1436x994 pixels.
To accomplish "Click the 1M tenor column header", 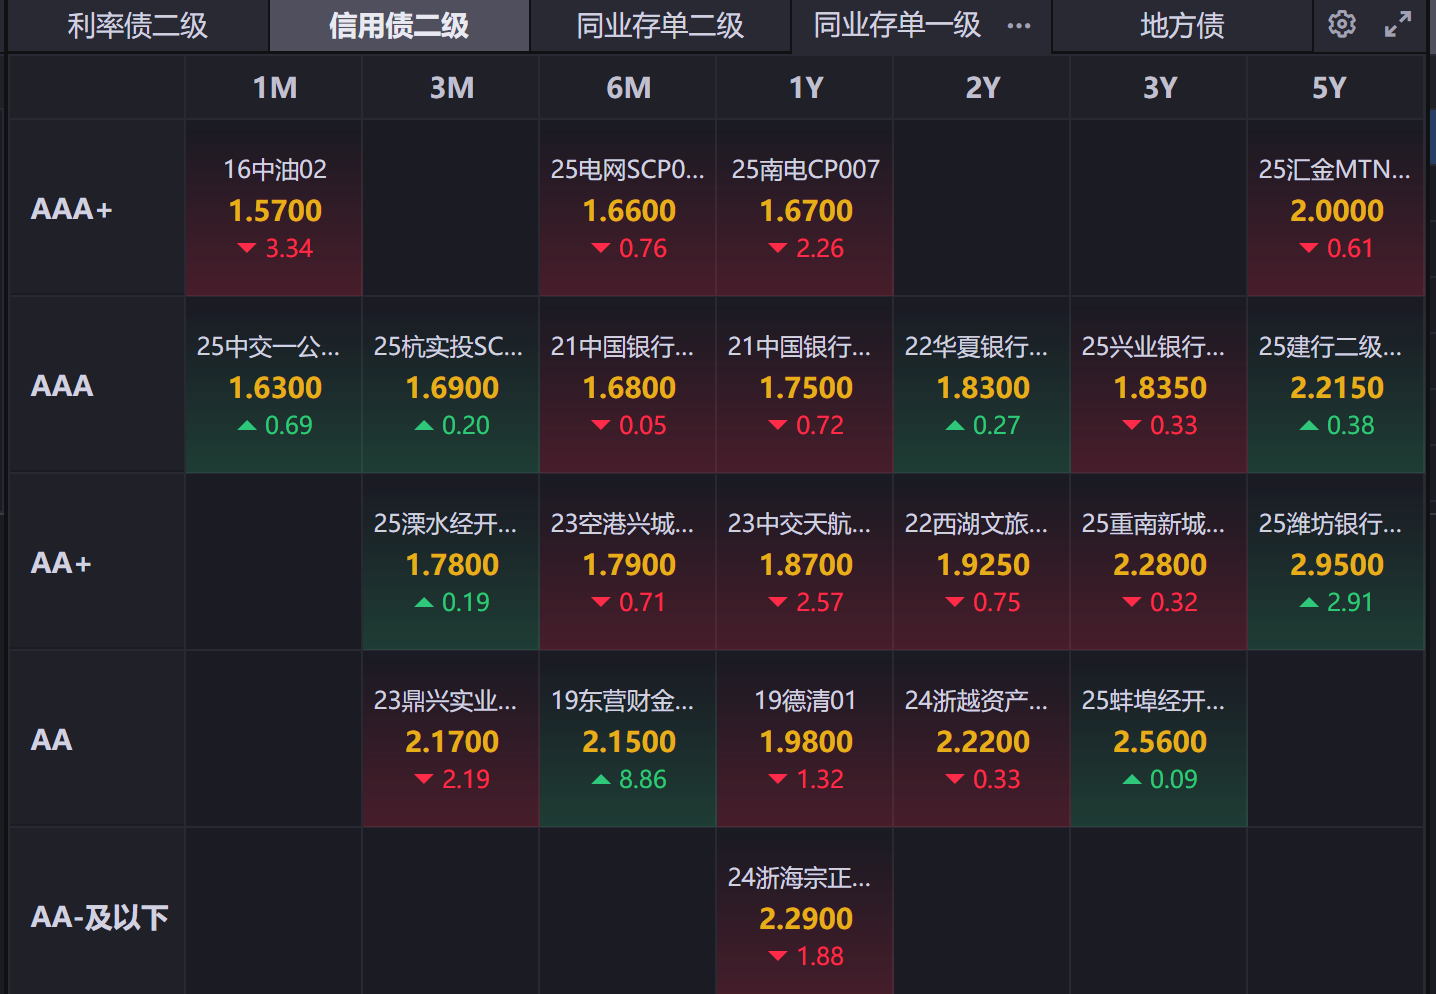I will (274, 88).
